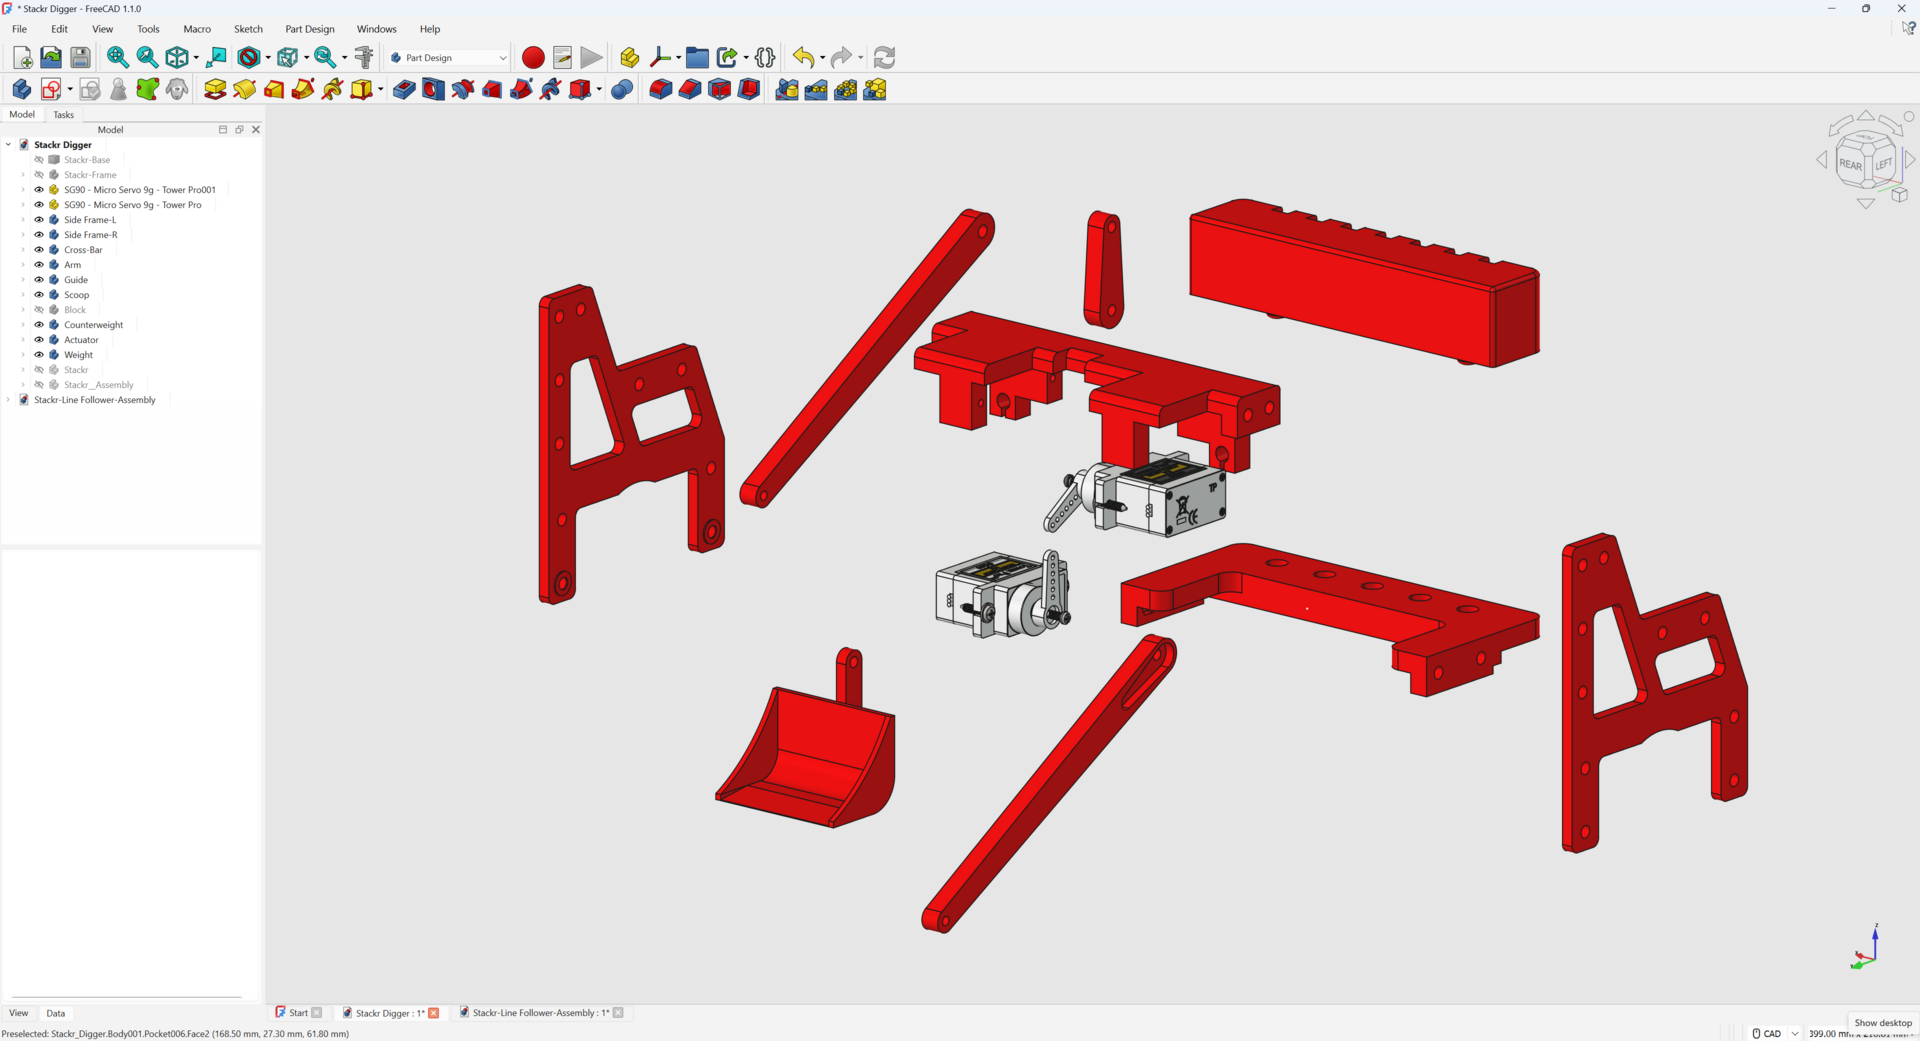Open the Macro menu

pos(197,29)
